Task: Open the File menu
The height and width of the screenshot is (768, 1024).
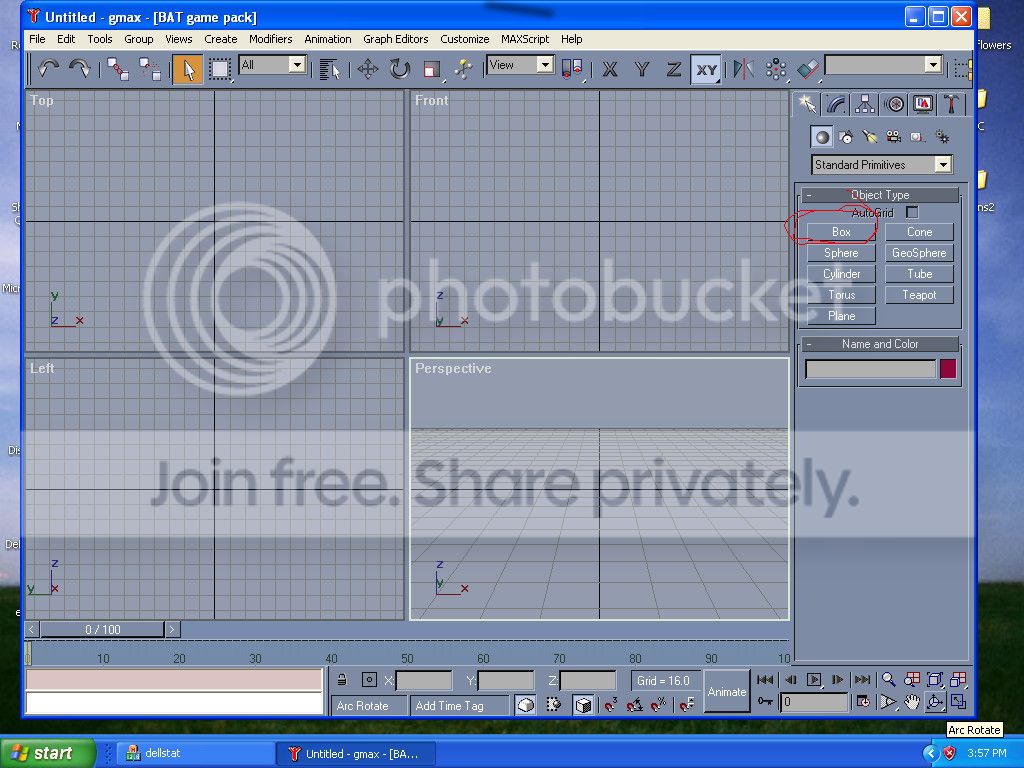Action: [37, 39]
